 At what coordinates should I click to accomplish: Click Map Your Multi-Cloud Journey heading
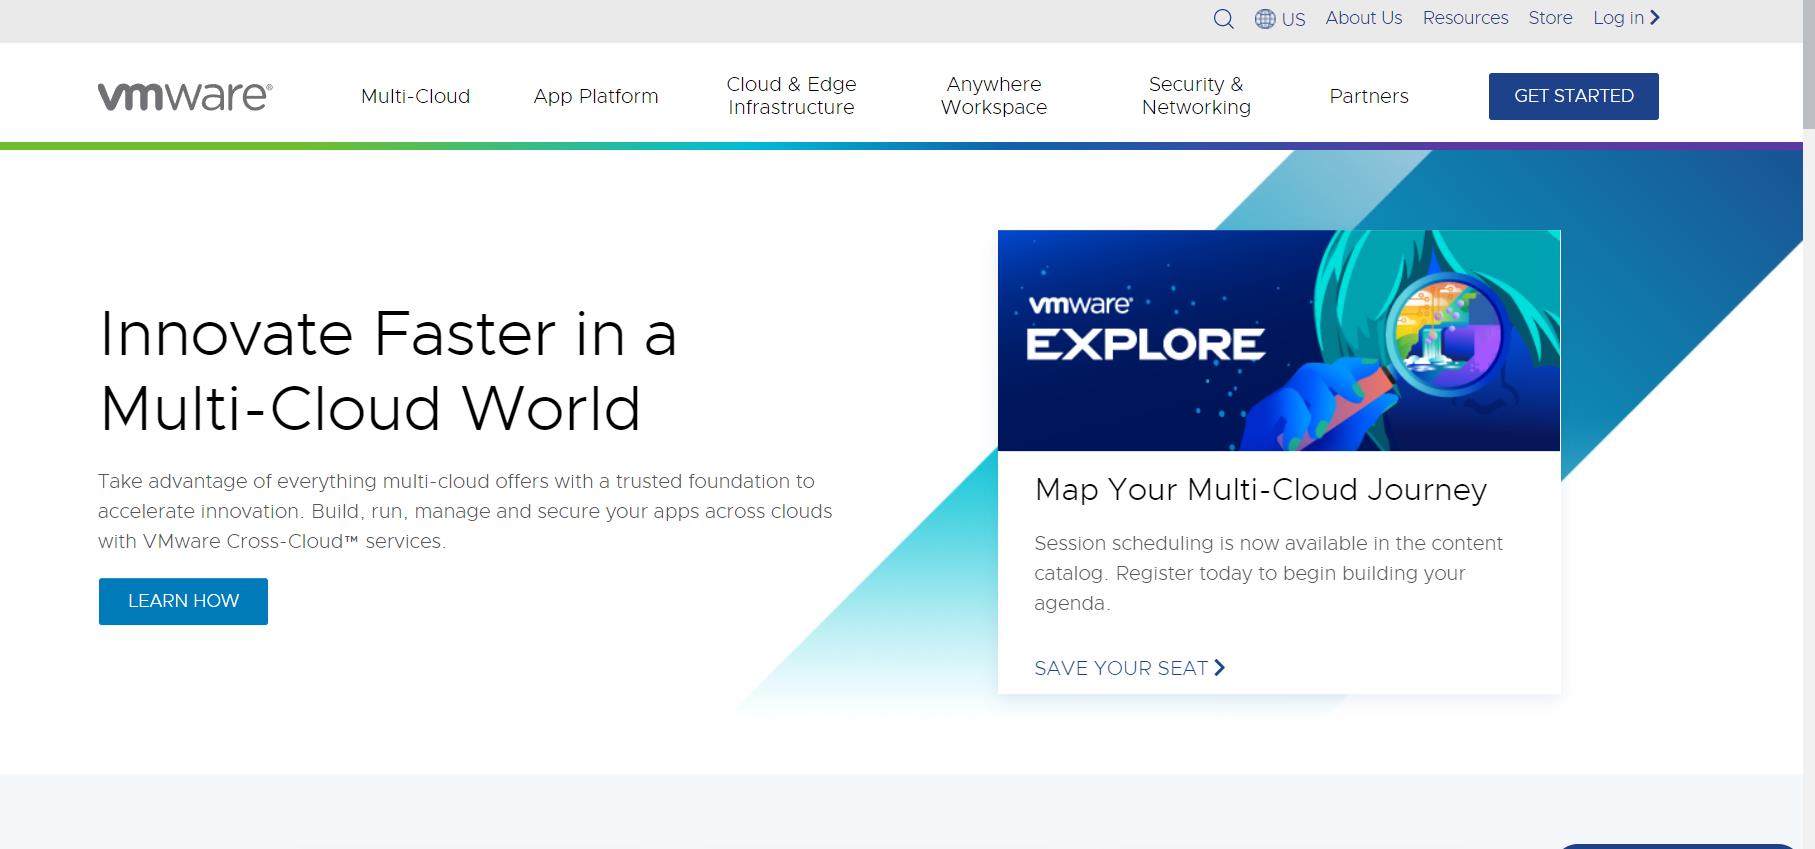tap(1261, 489)
